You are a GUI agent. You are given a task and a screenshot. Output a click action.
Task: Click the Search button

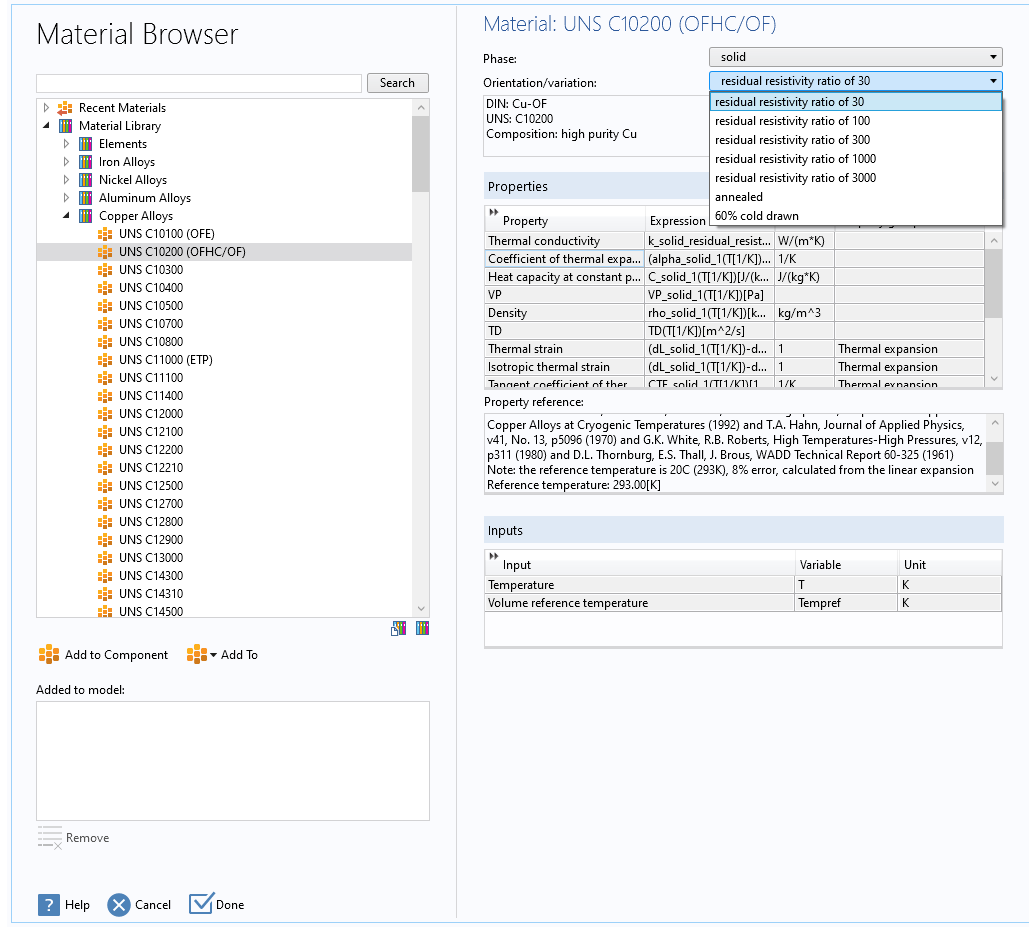(397, 83)
